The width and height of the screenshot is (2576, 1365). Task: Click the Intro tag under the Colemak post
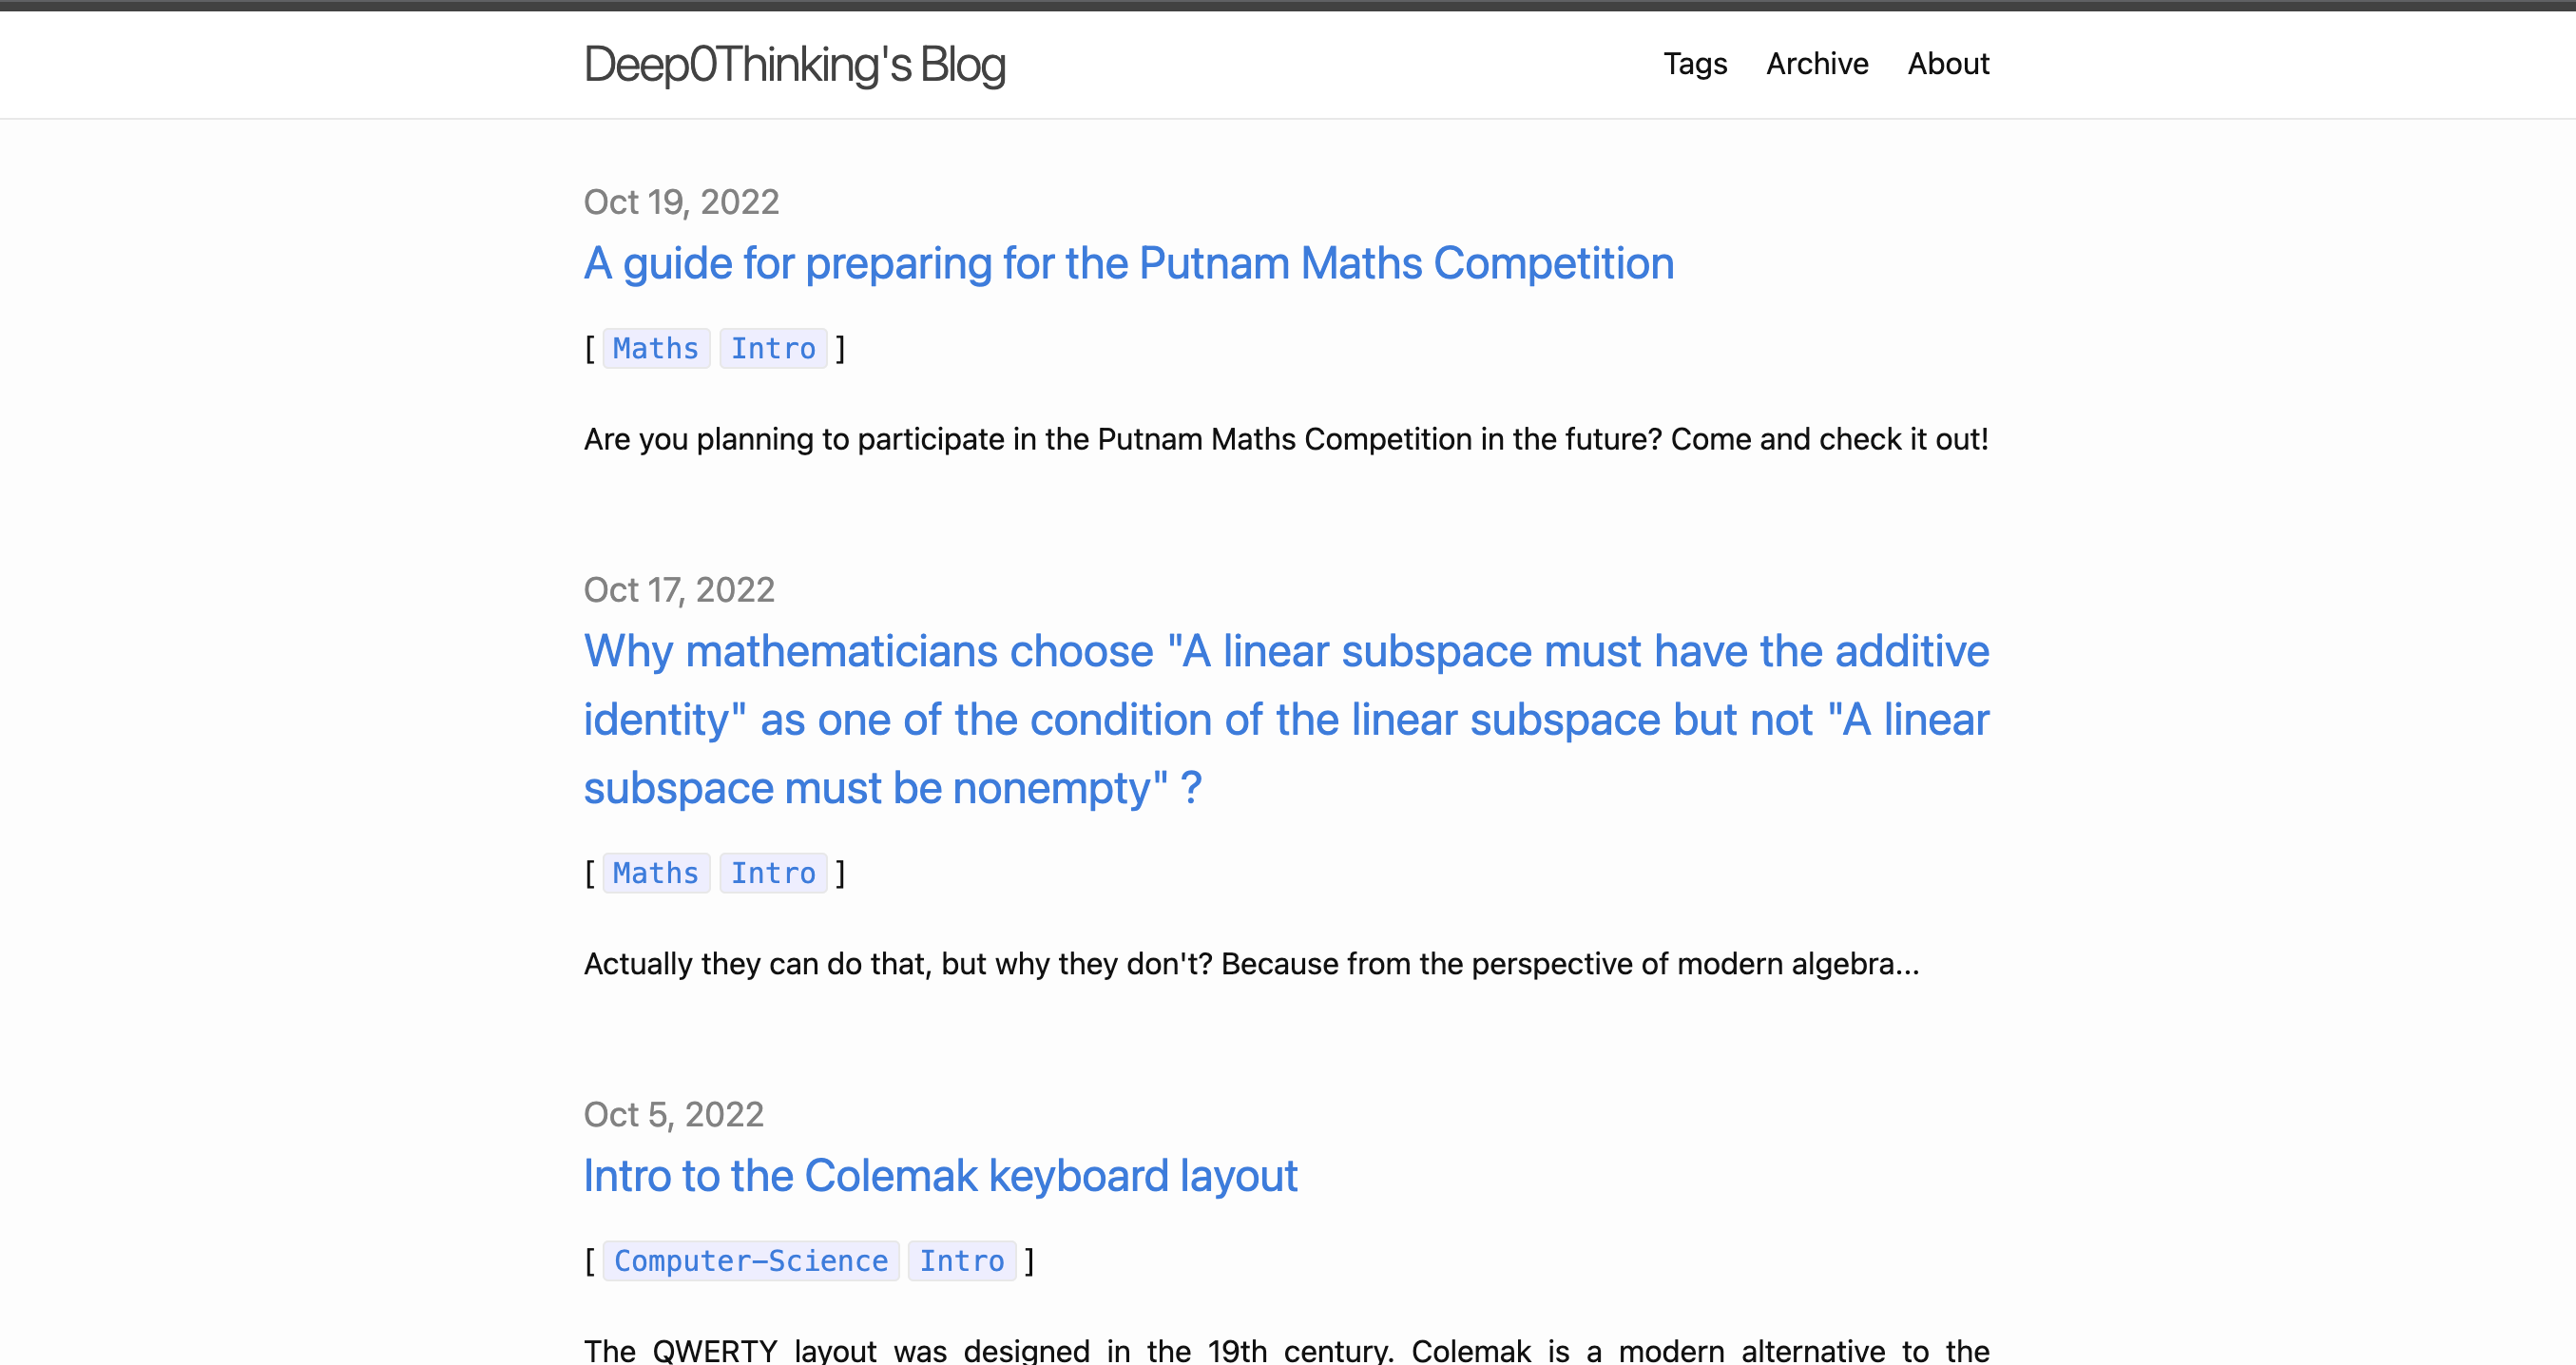pyautogui.click(x=962, y=1261)
